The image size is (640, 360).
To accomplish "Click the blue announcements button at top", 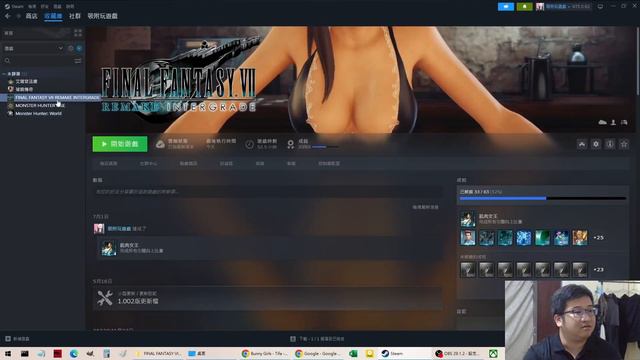I will [x=506, y=7].
